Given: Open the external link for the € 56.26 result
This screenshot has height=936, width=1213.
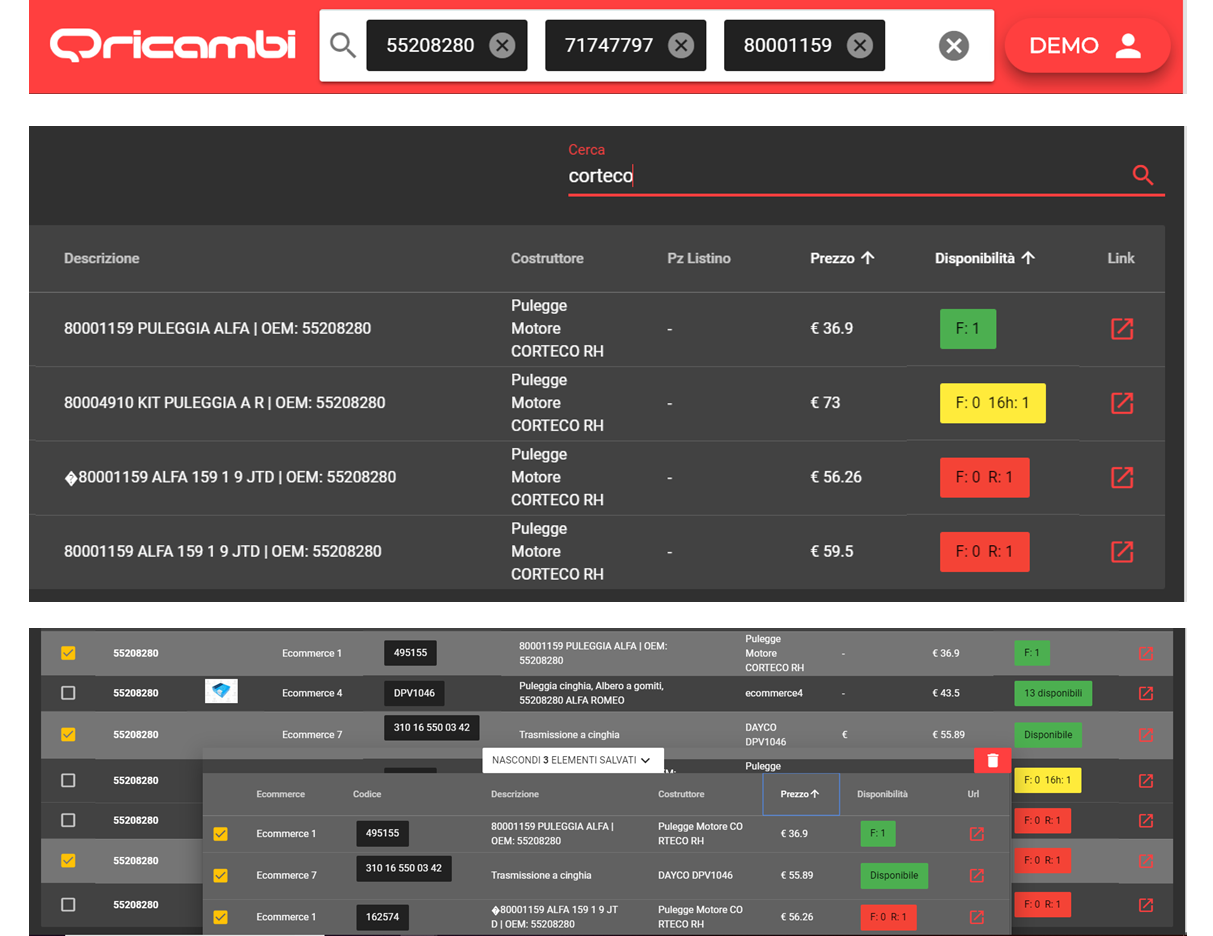Looking at the screenshot, I should tap(1122, 477).
